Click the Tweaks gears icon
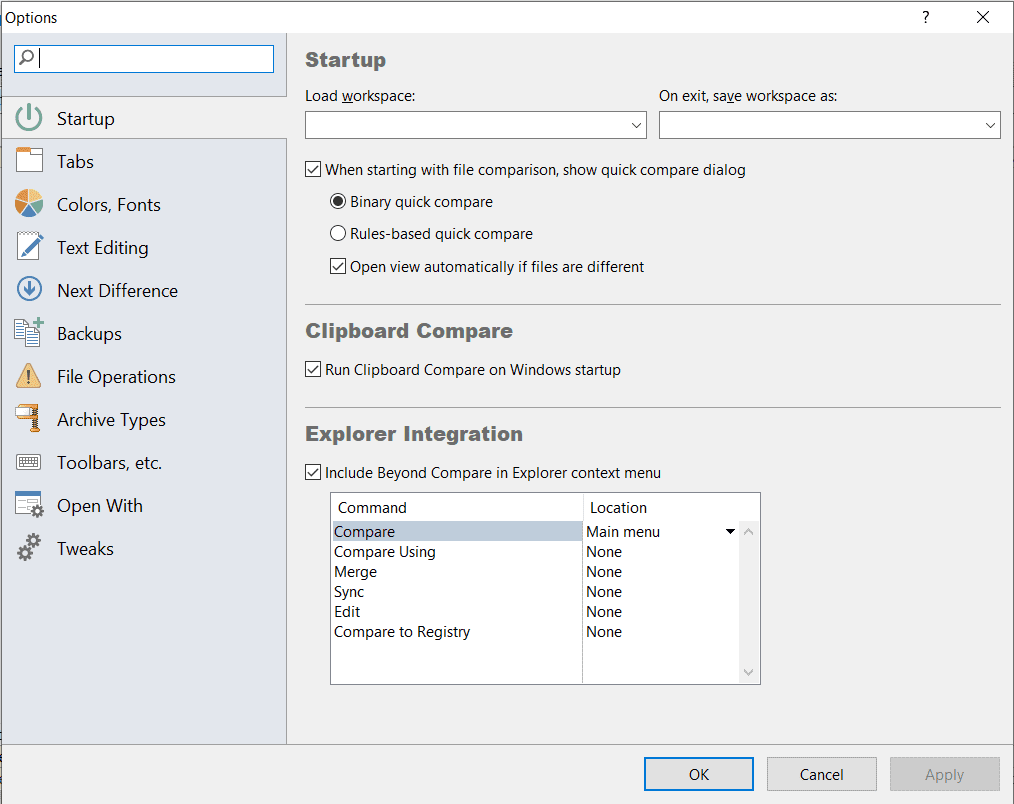Screen dimensions: 1014x804 click(29, 548)
